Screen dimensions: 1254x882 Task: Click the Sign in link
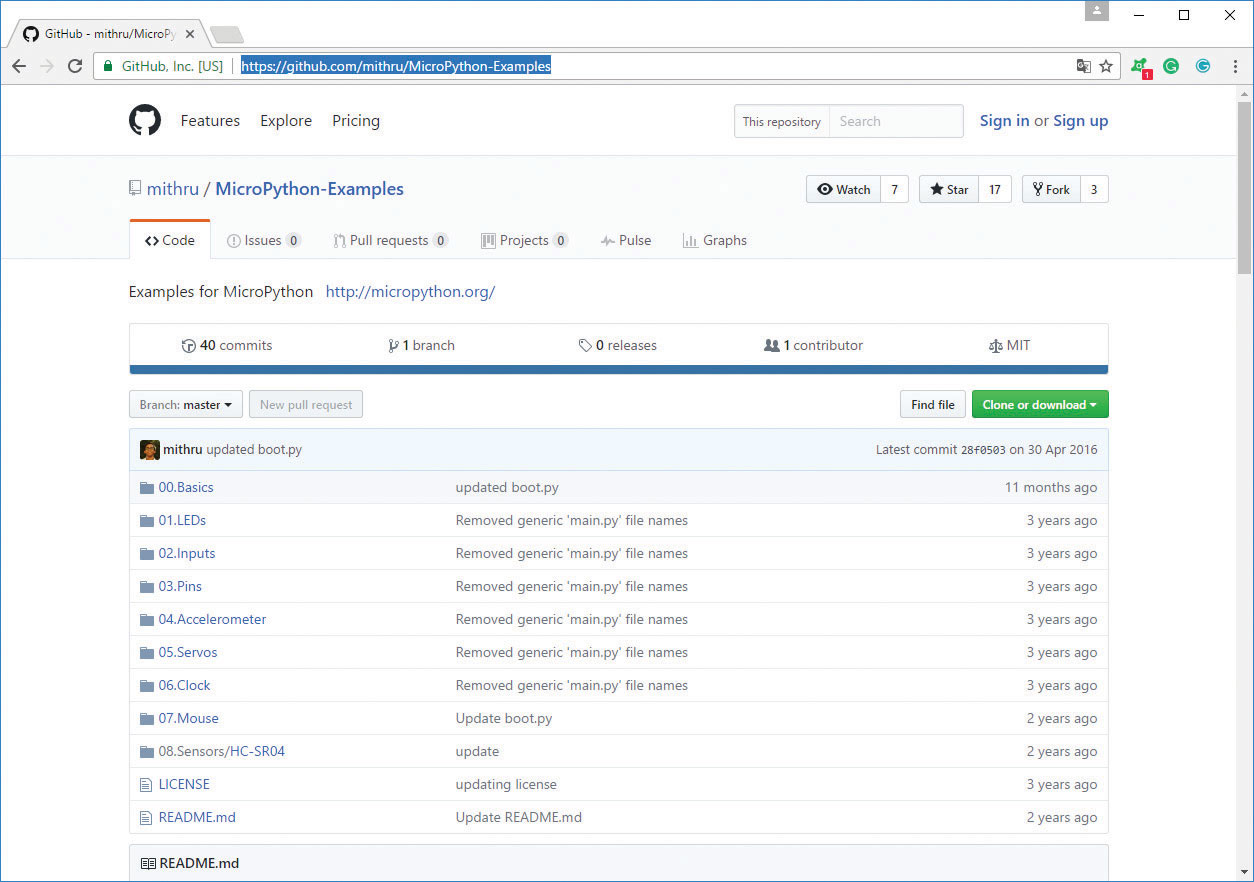1004,121
